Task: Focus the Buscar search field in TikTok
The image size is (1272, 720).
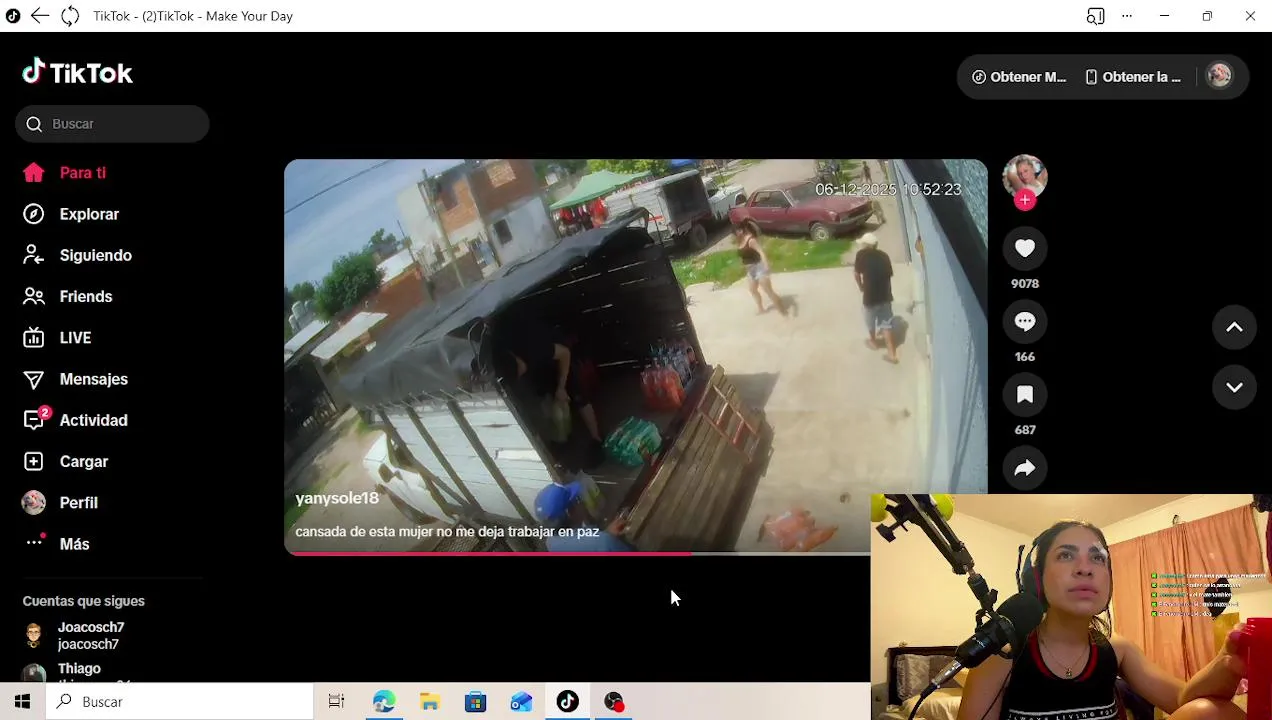Action: click(x=112, y=124)
